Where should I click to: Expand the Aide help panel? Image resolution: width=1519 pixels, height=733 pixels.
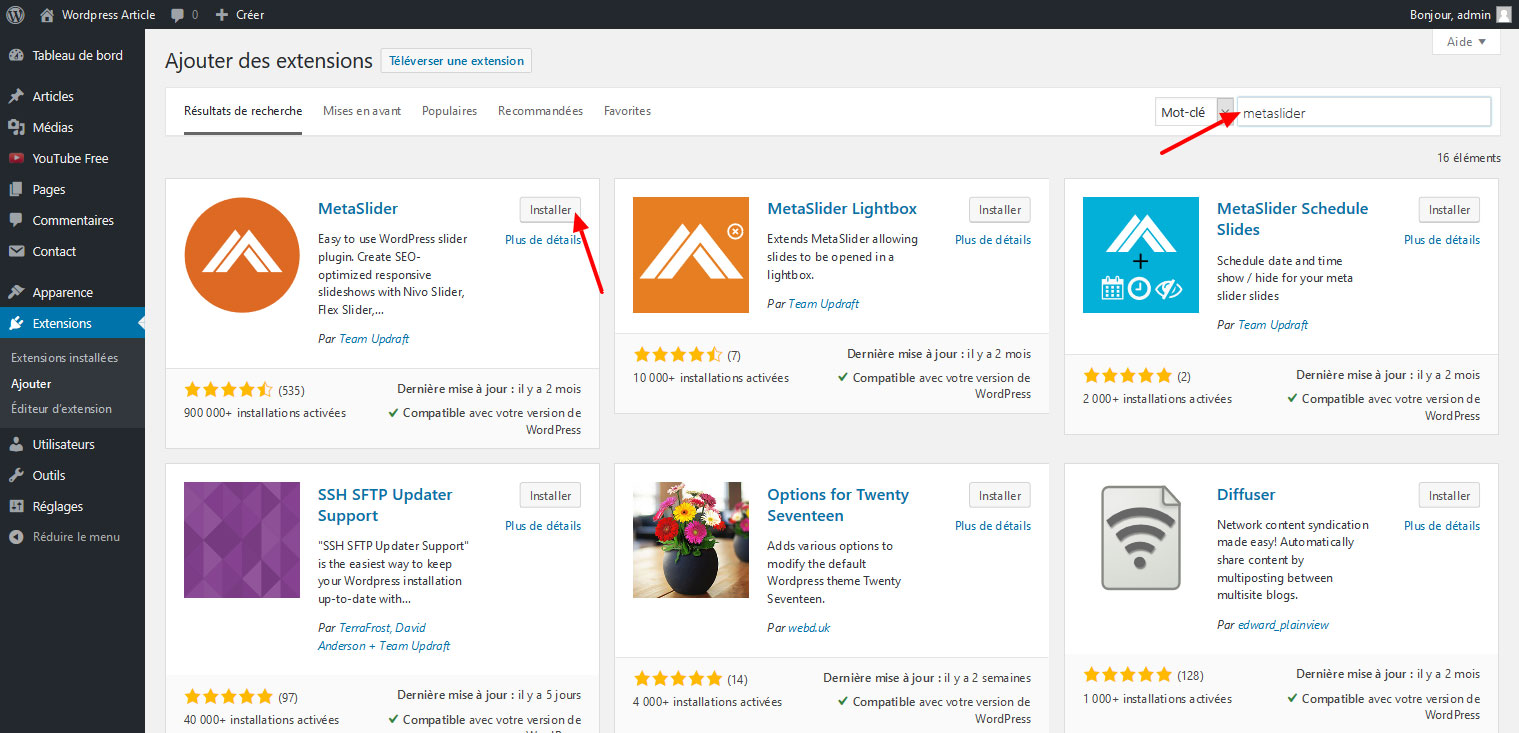(x=1466, y=42)
